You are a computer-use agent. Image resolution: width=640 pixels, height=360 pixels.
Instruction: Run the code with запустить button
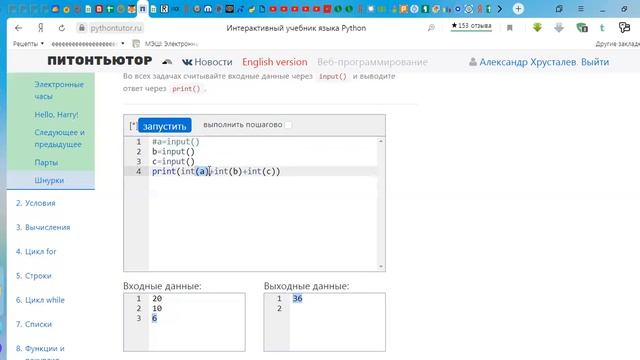164,126
